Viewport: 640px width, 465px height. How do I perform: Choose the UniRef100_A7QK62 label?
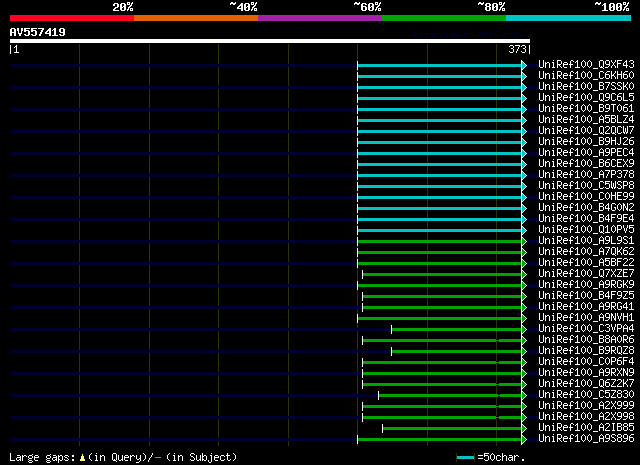coord(586,252)
